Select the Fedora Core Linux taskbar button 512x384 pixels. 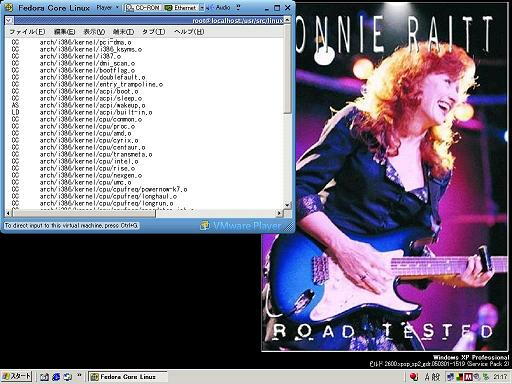click(x=127, y=377)
